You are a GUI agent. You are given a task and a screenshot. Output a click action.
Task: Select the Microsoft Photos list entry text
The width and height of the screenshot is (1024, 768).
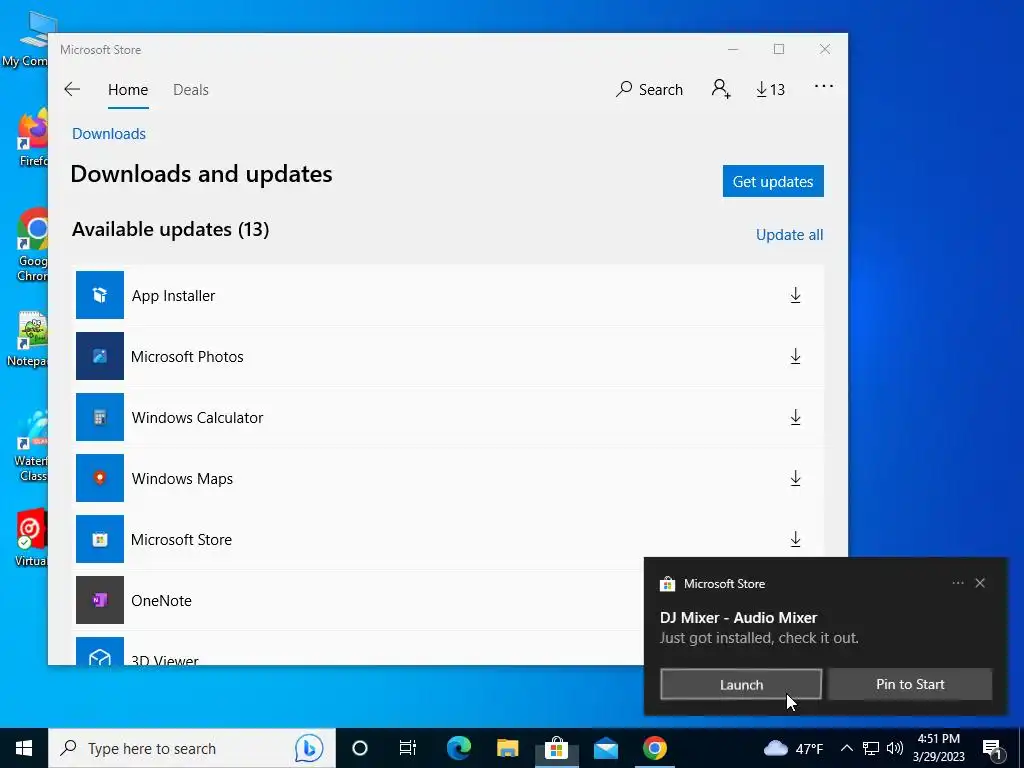click(x=187, y=357)
